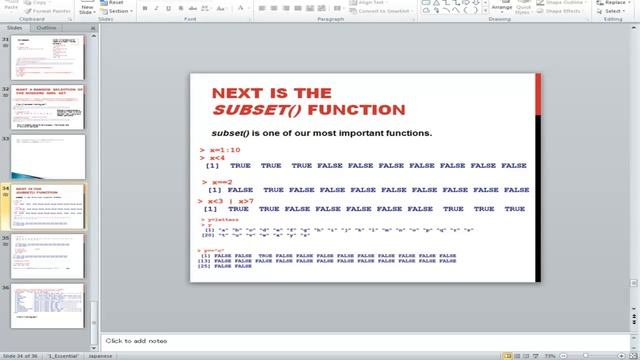This screenshot has height=360, width=640.
Task: Select slide 35 thumbnail
Action: click(x=47, y=256)
